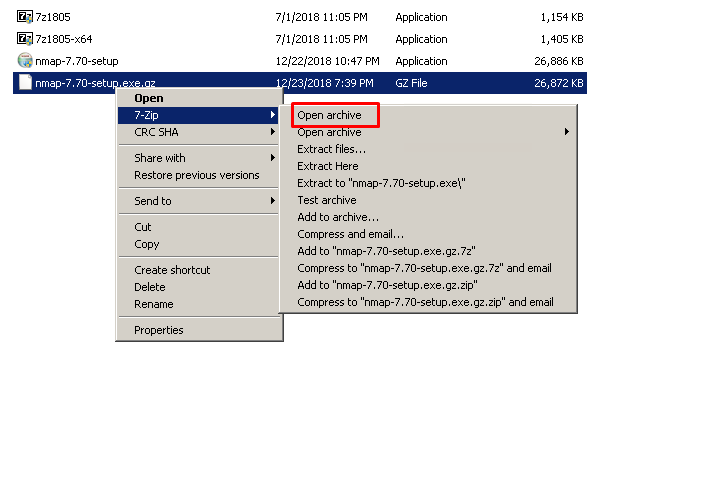The width and height of the screenshot is (722, 494).
Task: Click Open archive entry with submenu arrow
Action: (428, 132)
